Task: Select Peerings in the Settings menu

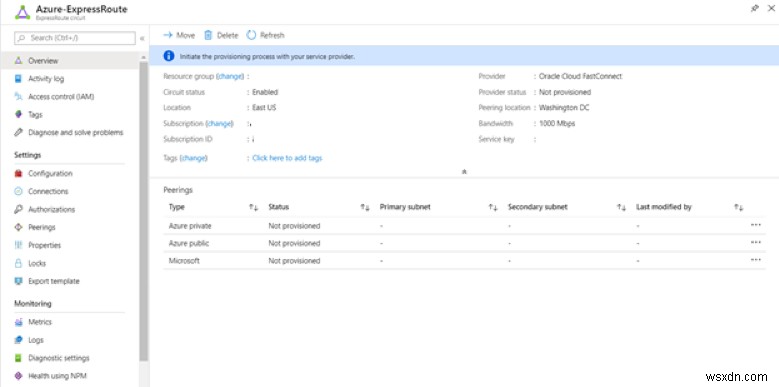Action: 70,227
